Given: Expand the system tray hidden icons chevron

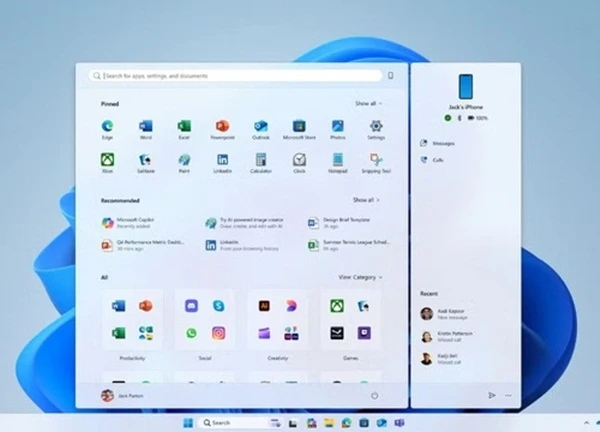Looking at the screenshot, I should pos(586,422).
